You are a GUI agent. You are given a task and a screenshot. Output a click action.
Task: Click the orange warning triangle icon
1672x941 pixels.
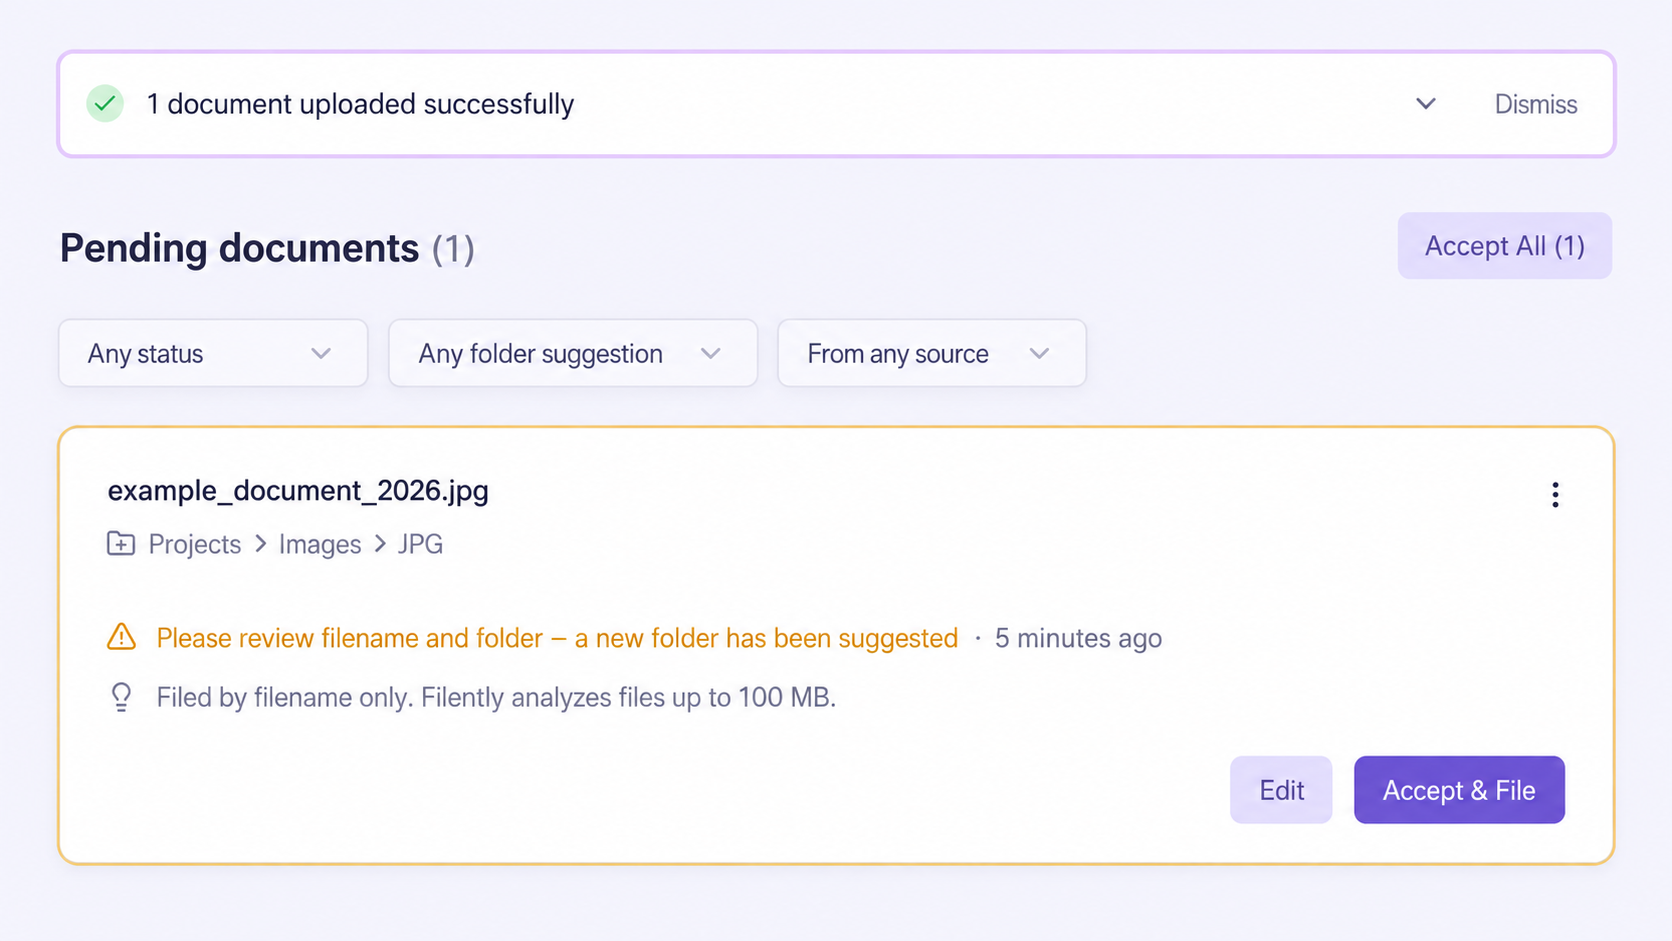click(121, 637)
